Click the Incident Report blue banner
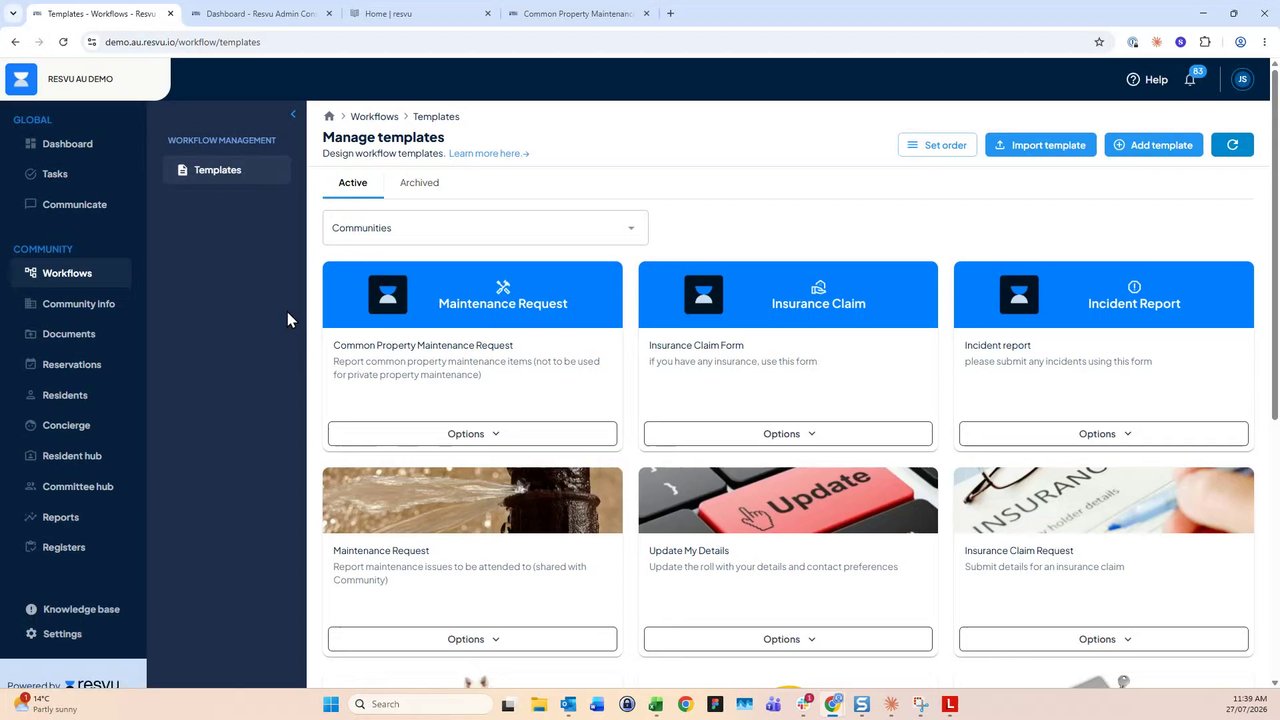 pyautogui.click(x=1104, y=295)
